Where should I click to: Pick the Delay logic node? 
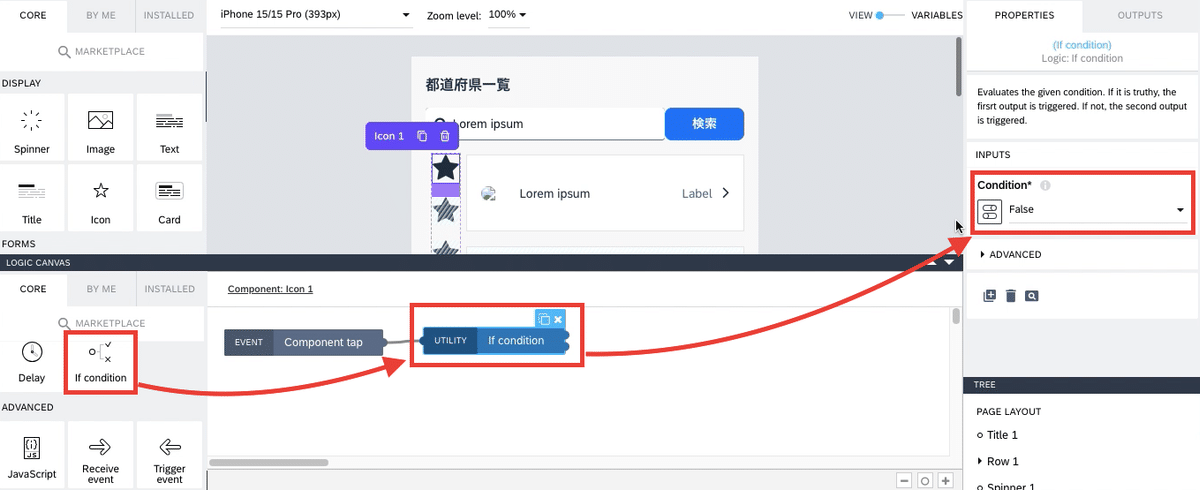click(32, 362)
